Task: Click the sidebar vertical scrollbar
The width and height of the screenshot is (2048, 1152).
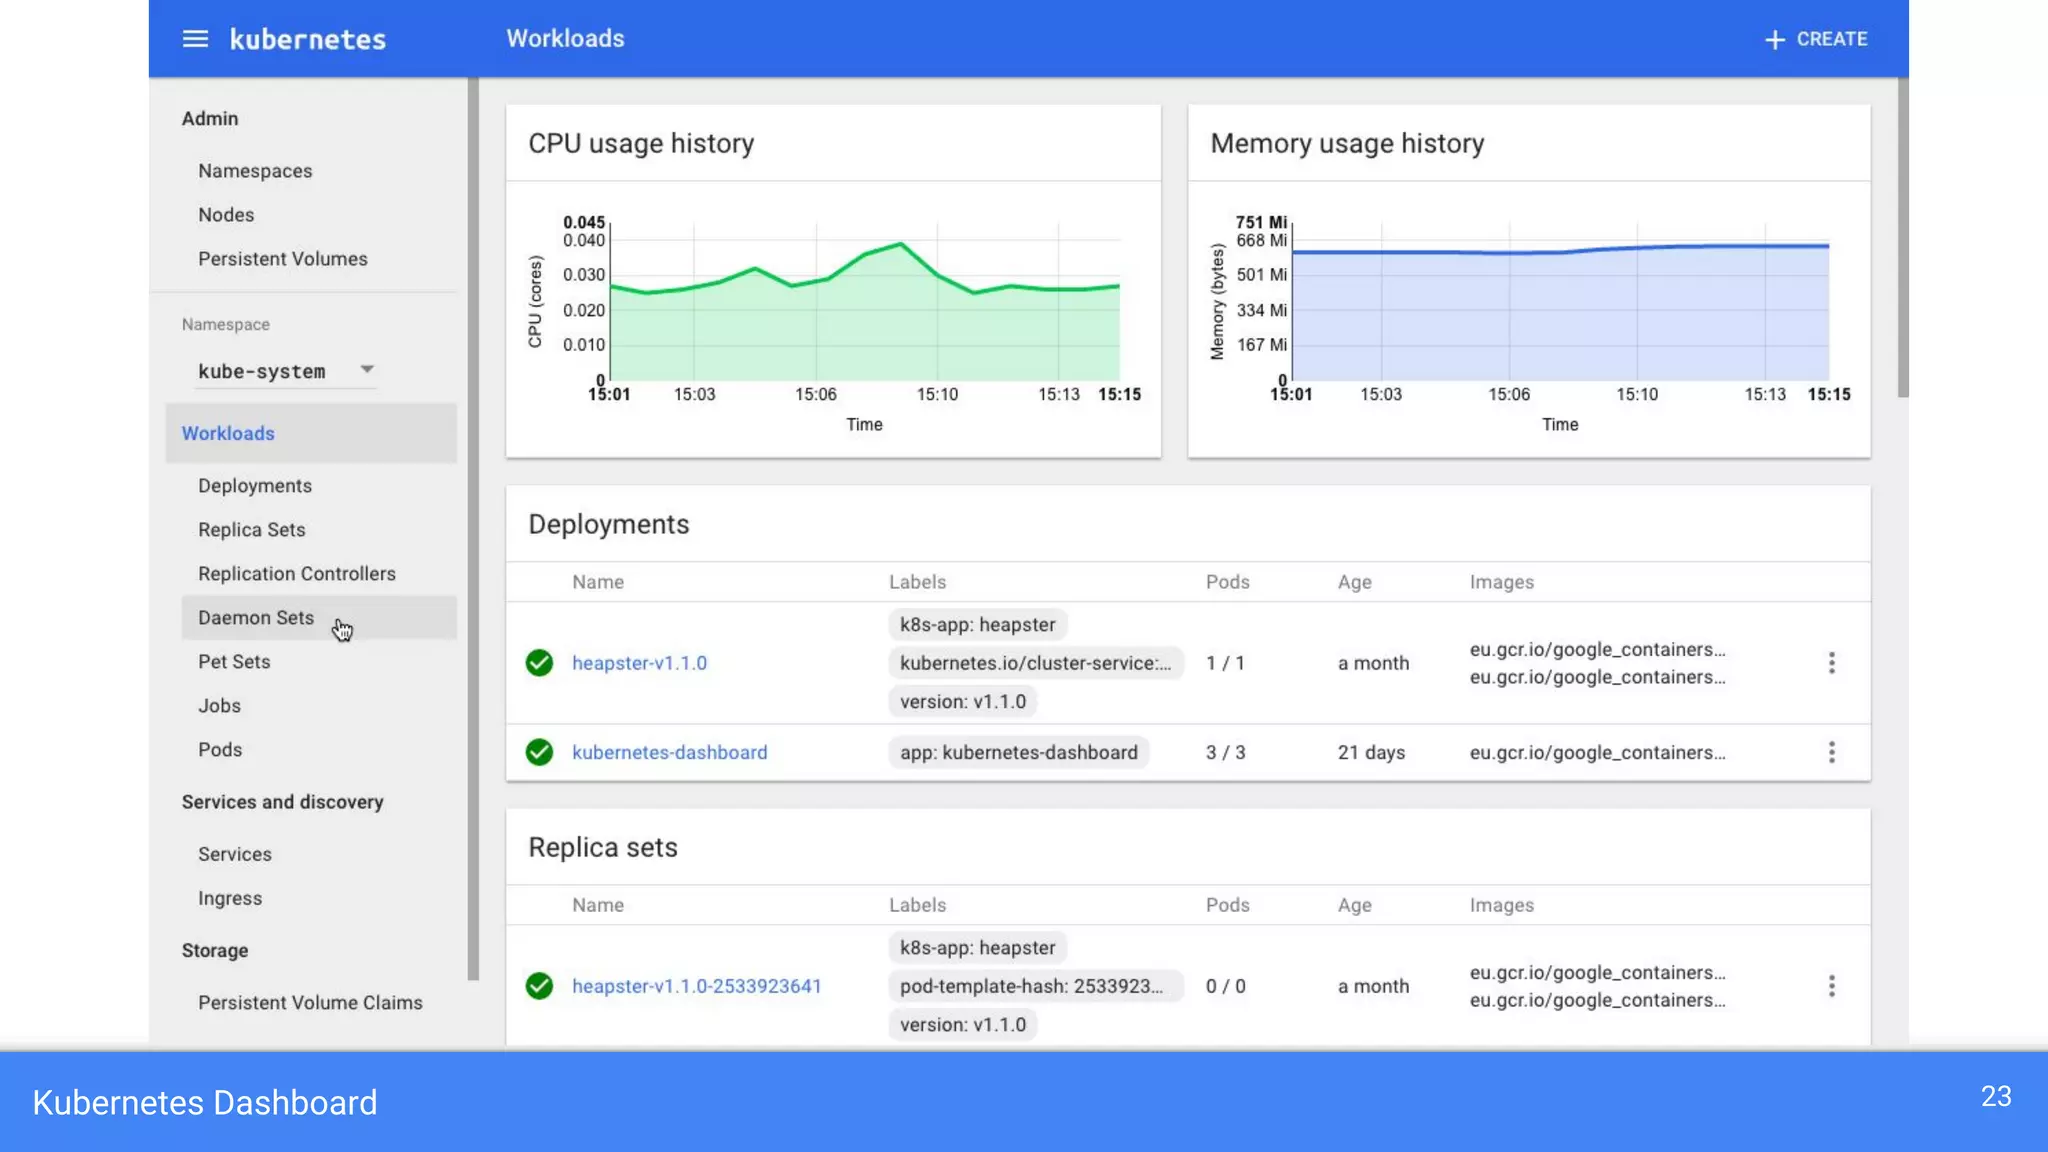Action: coord(473,529)
